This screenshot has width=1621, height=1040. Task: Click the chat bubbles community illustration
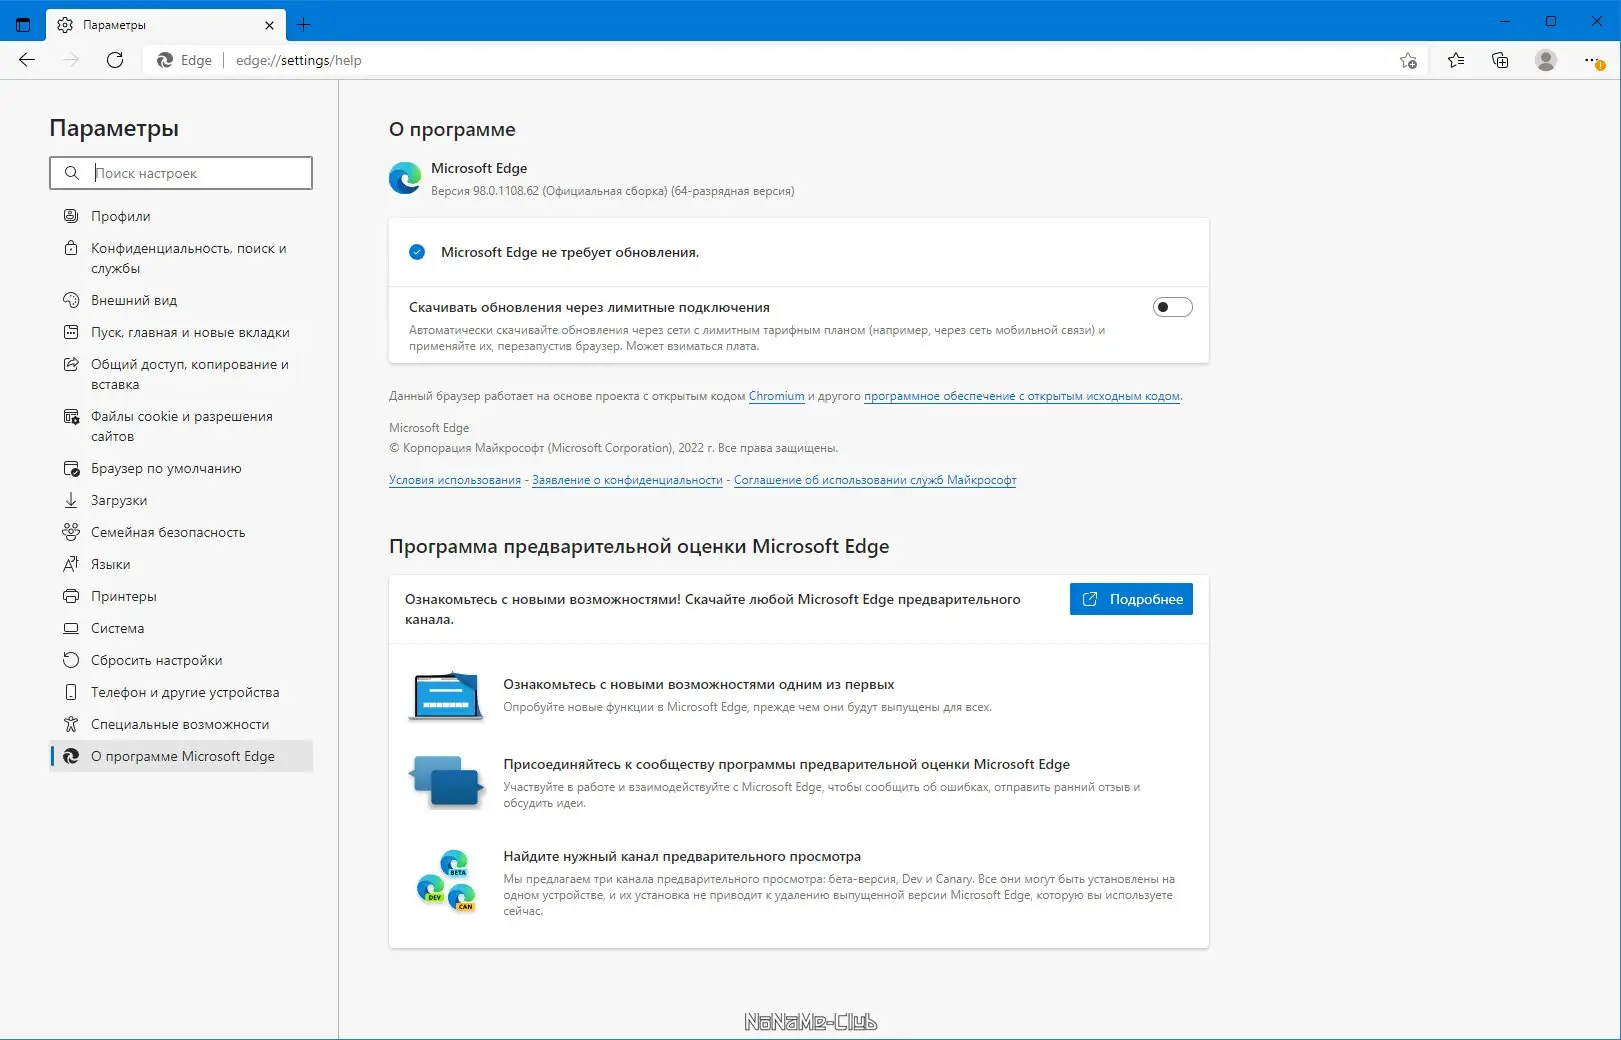(445, 782)
